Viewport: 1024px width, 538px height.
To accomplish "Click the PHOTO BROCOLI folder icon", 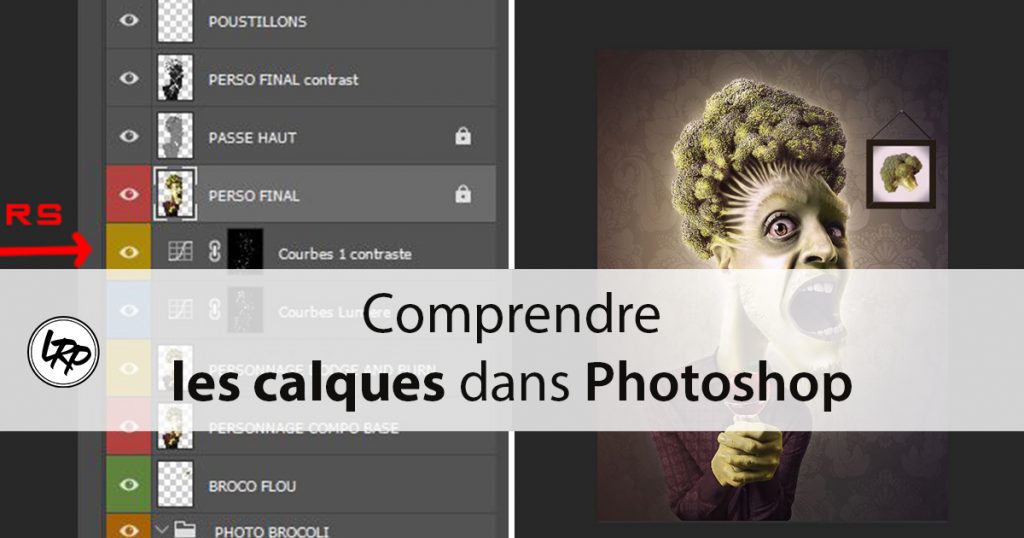I will [185, 530].
